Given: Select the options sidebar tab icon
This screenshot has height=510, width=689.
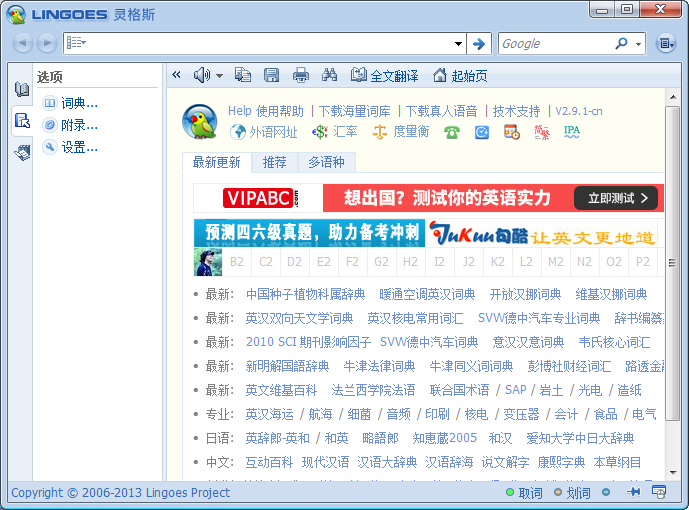Looking at the screenshot, I should tap(22, 120).
